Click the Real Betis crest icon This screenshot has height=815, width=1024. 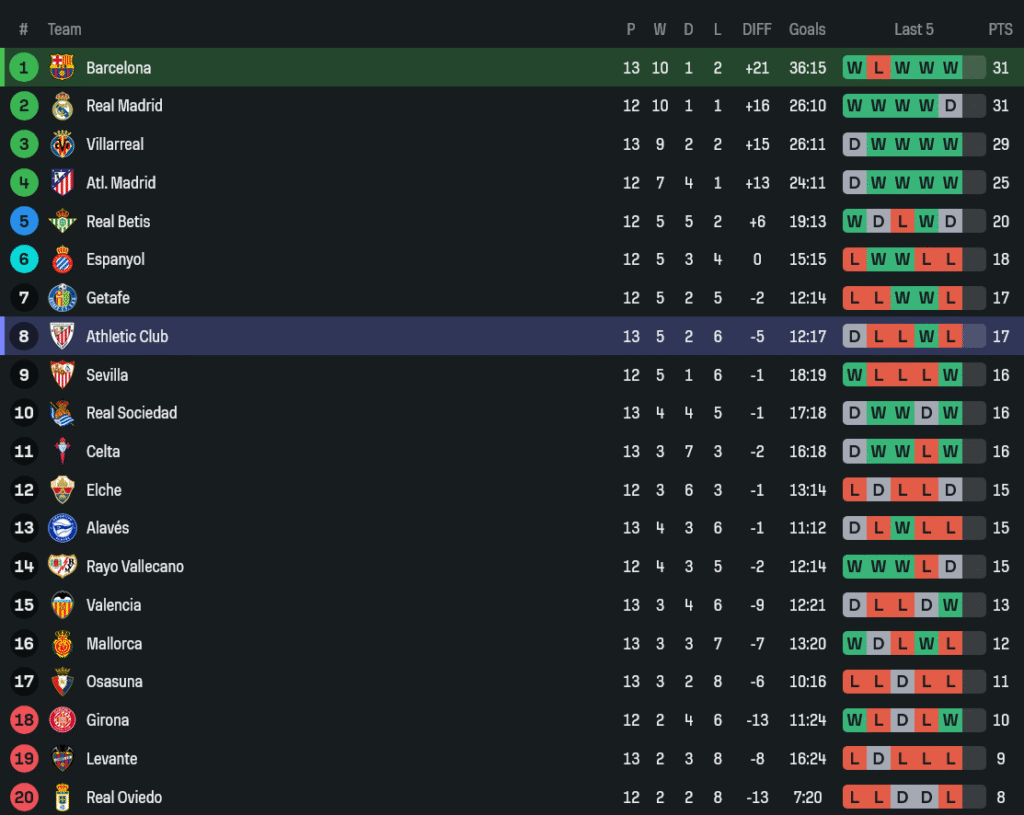[62, 221]
